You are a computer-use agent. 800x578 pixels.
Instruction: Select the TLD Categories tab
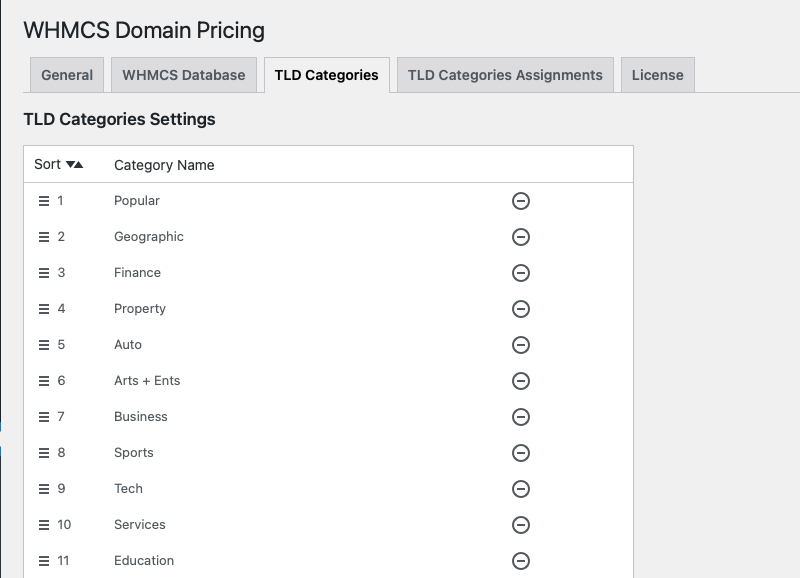point(327,75)
